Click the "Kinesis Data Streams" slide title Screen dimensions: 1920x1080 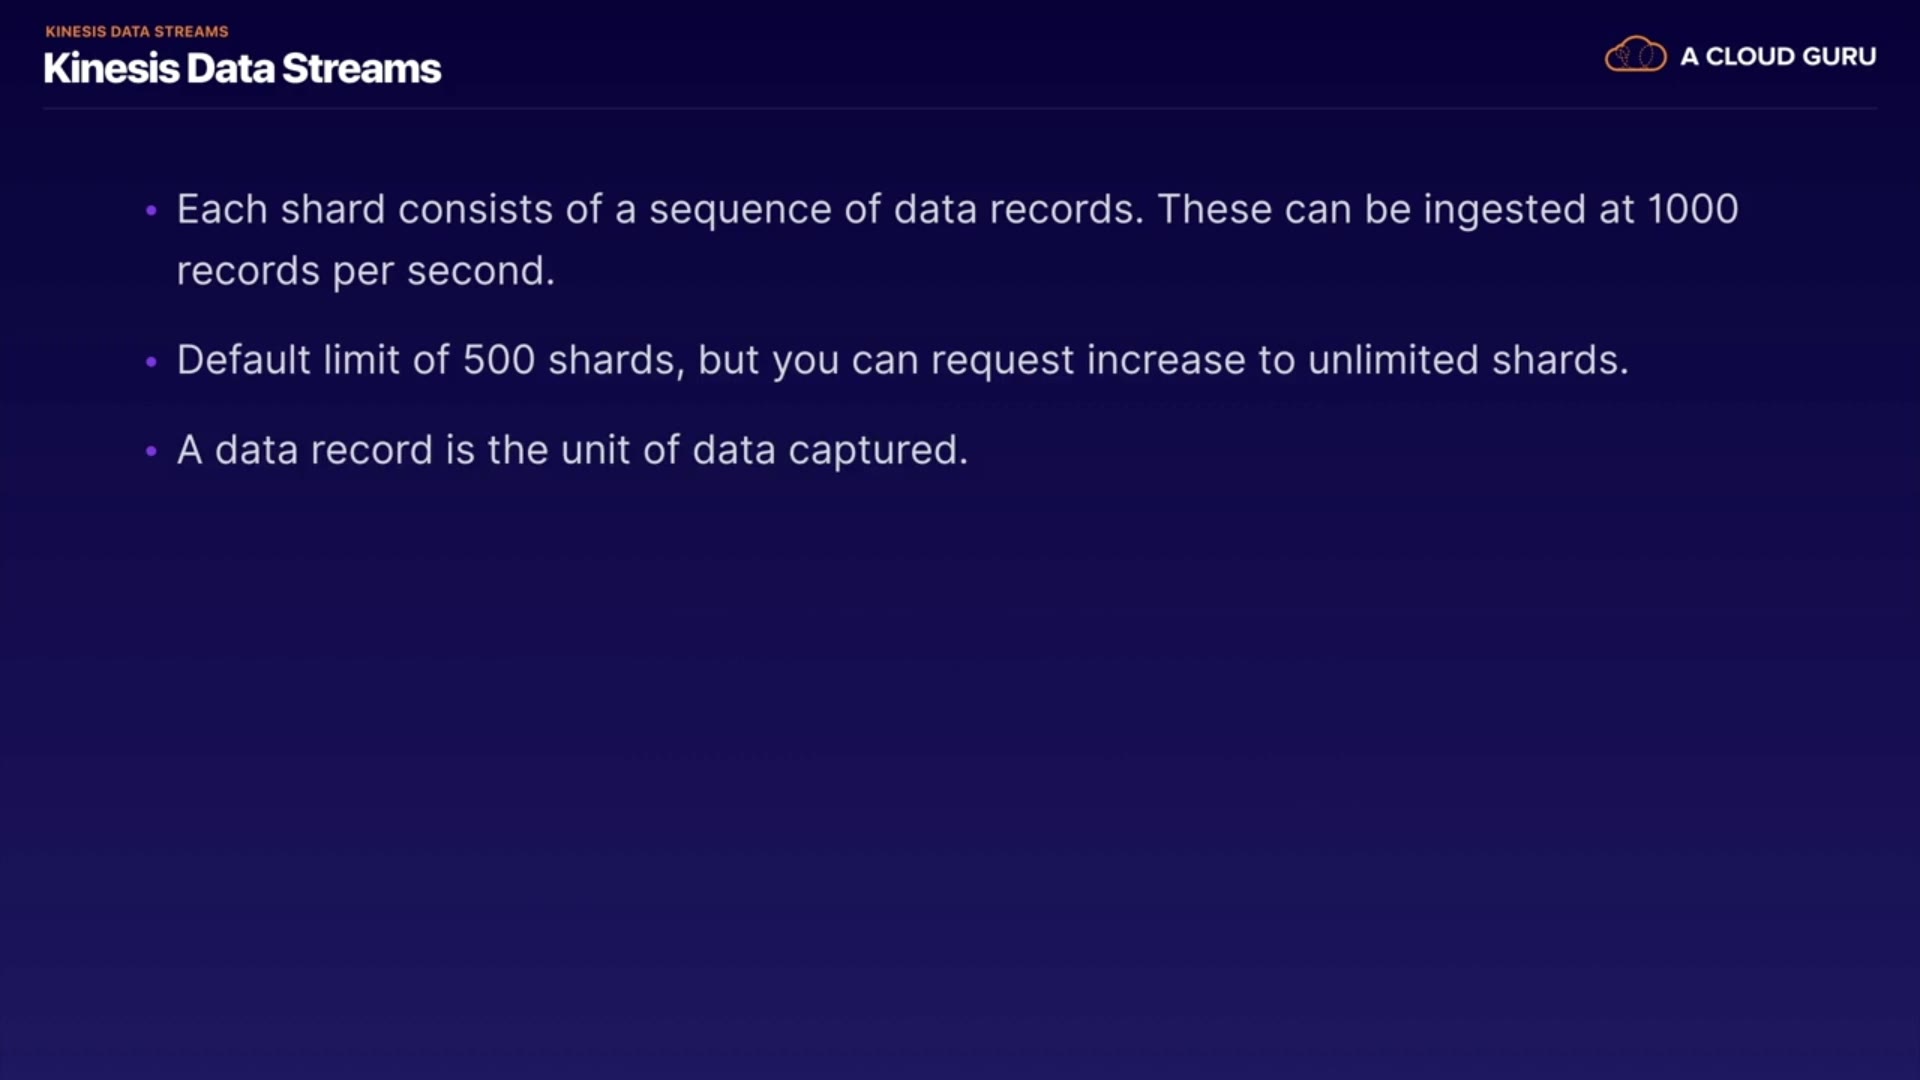[x=242, y=68]
